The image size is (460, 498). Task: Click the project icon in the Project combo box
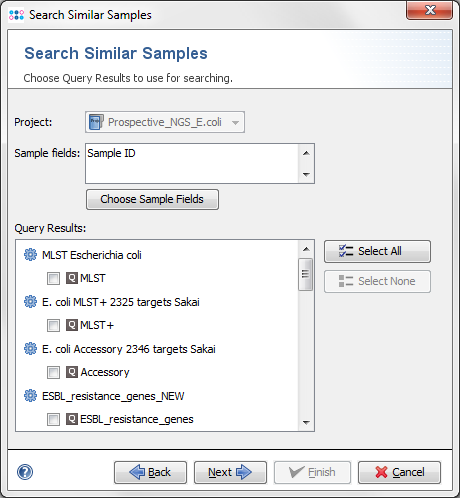[x=96, y=122]
